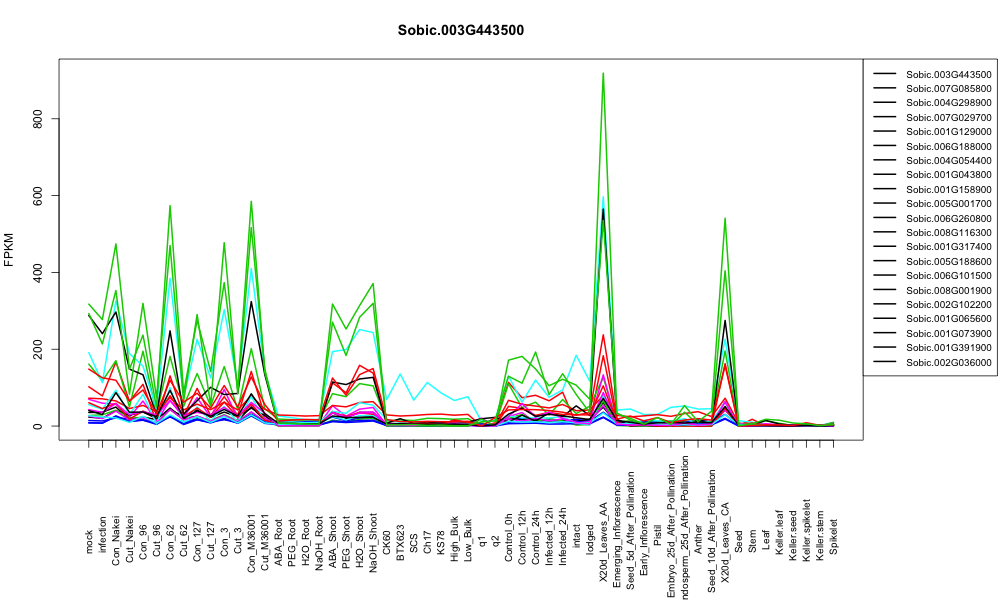Click the 400 y-axis tick label

point(38,272)
